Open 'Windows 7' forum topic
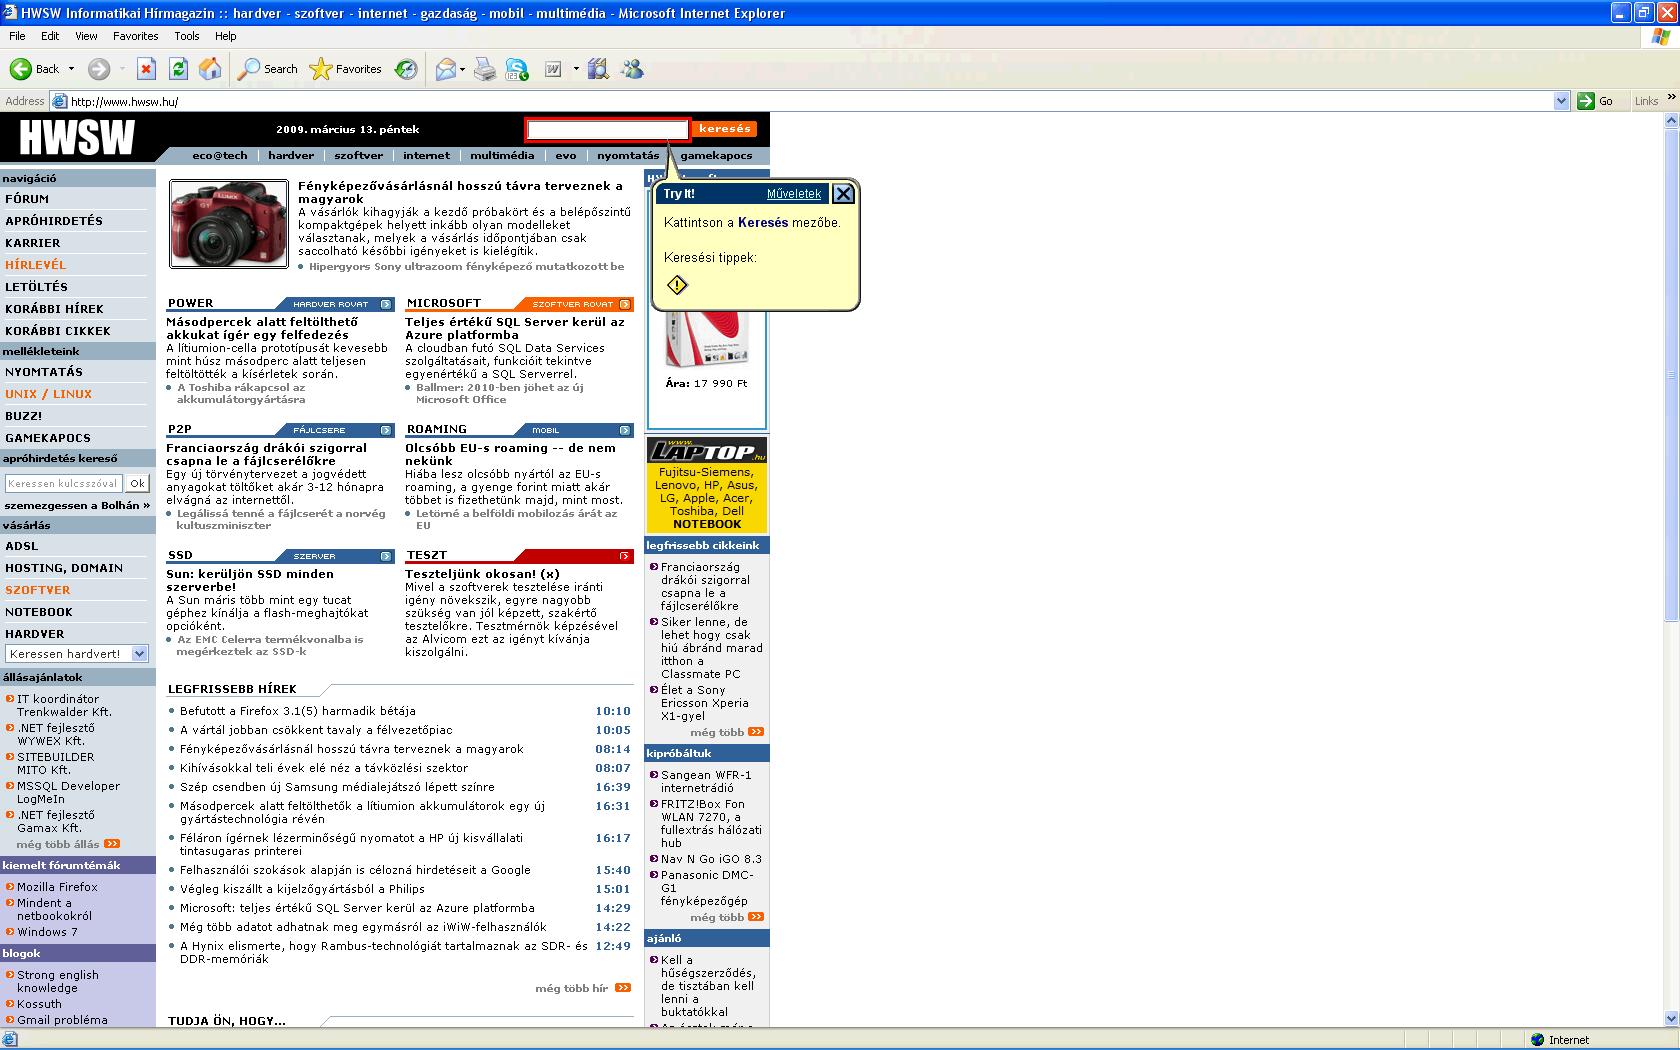Viewport: 1680px width, 1050px height. [x=47, y=932]
